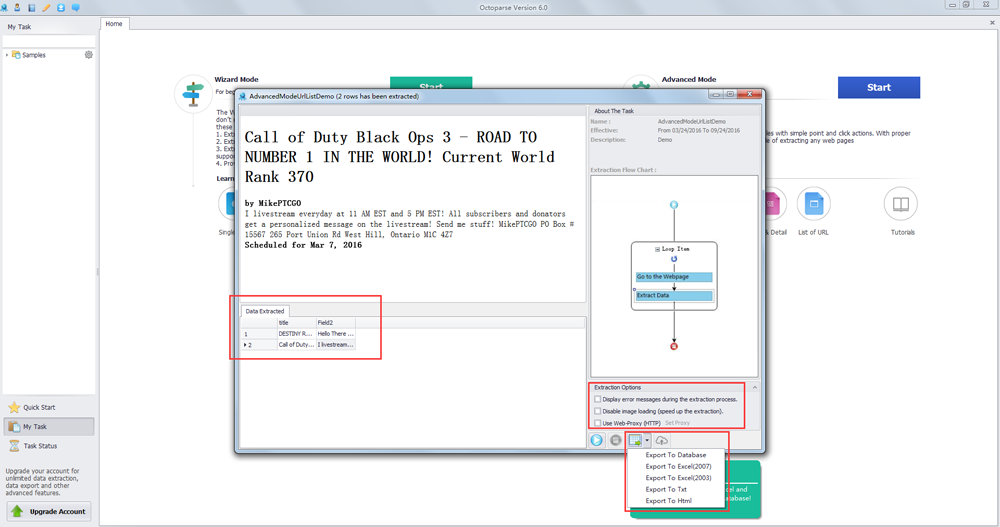
Task: Expand the Samples folder tree
Action: [7, 55]
